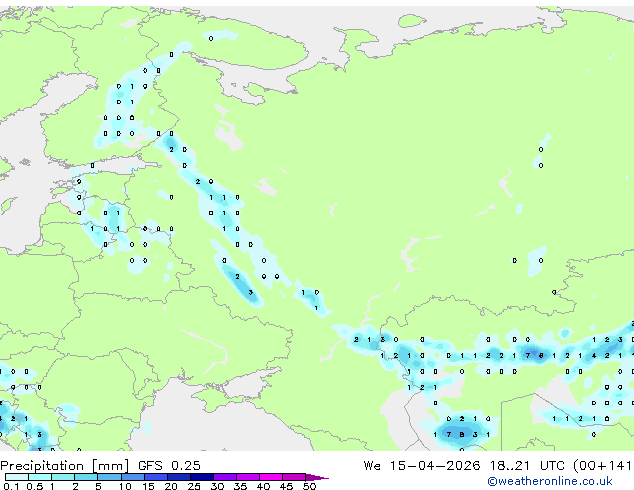The image size is (634, 490).
Task: Click the '0.5' legend scale label
Action: click(34, 486)
